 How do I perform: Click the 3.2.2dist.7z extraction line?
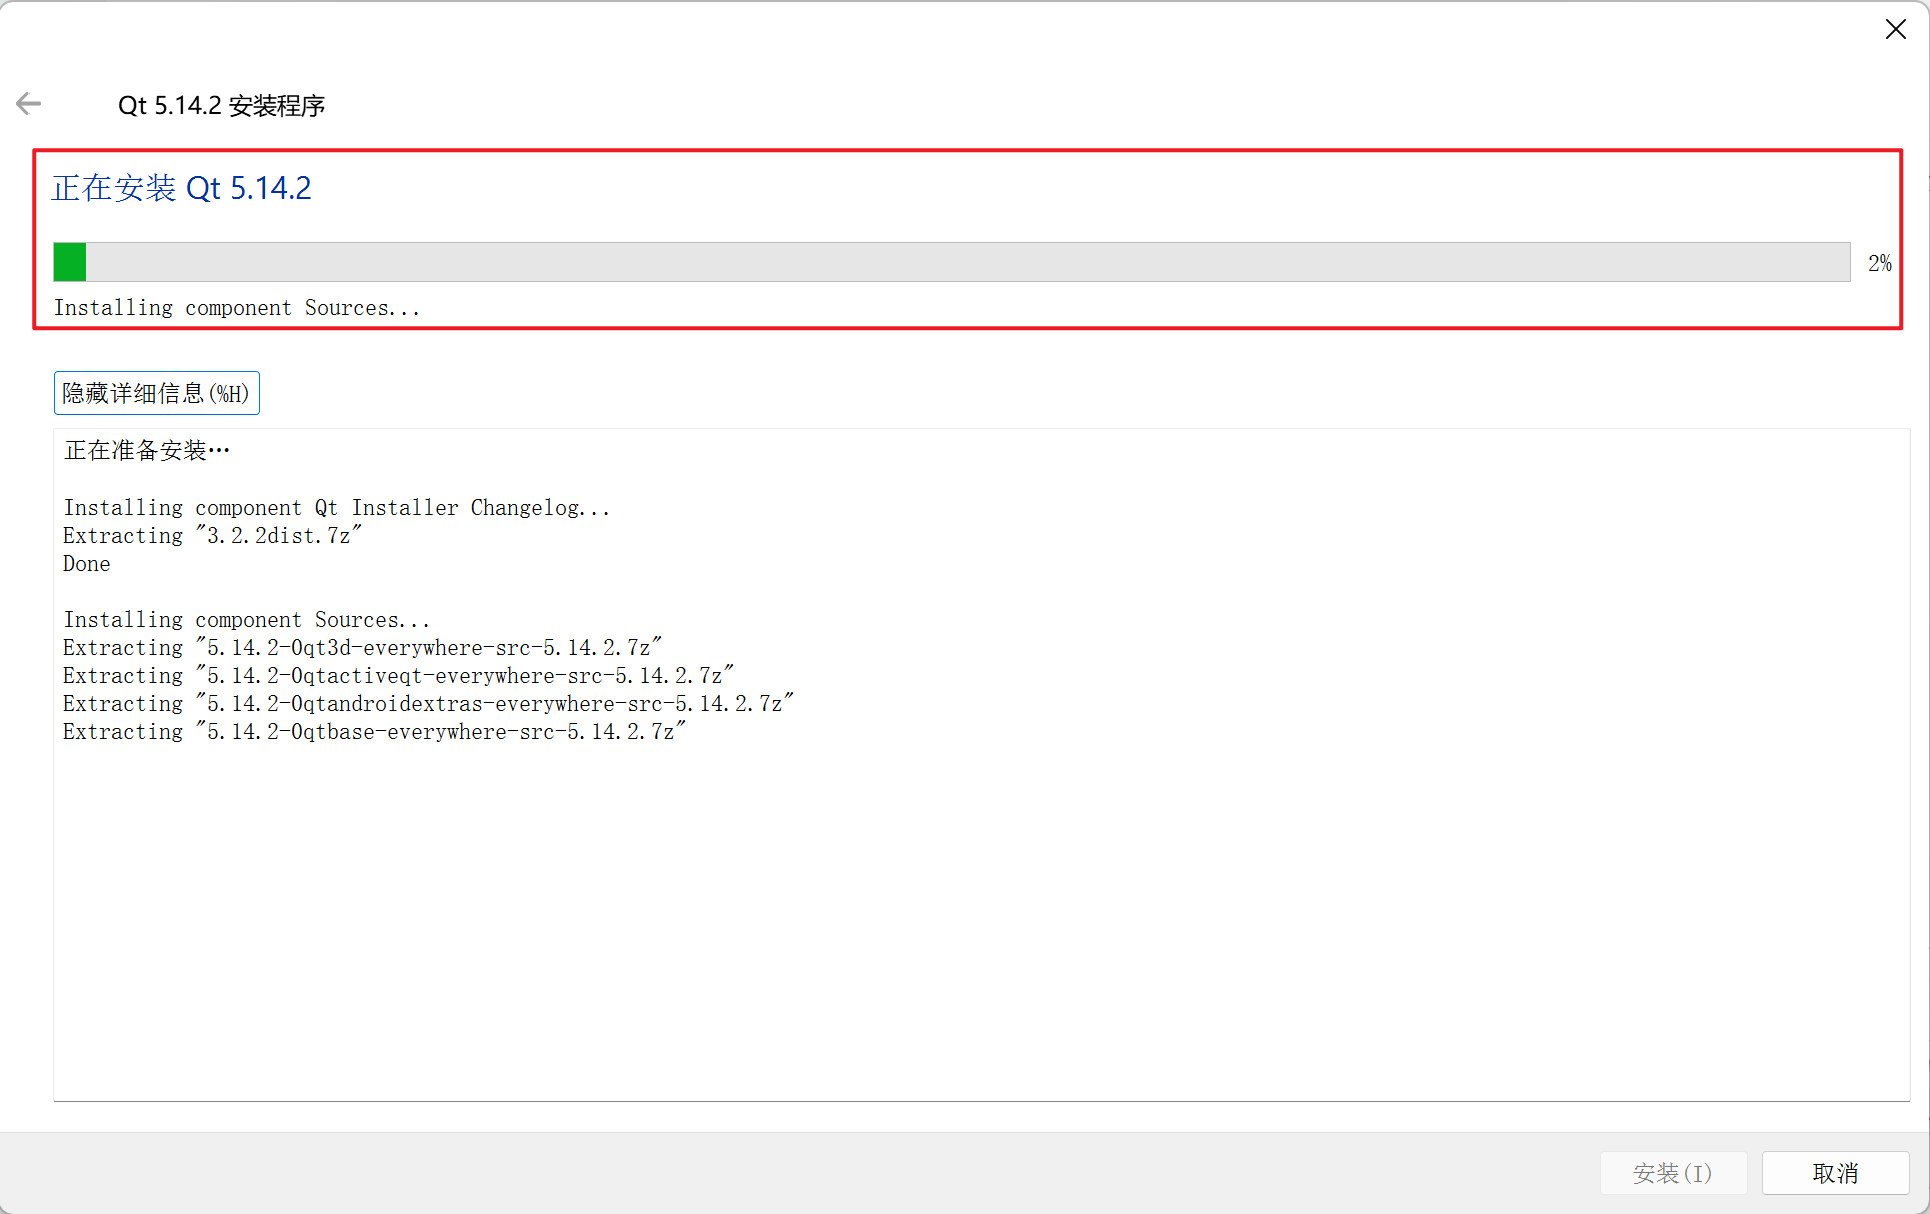click(212, 536)
